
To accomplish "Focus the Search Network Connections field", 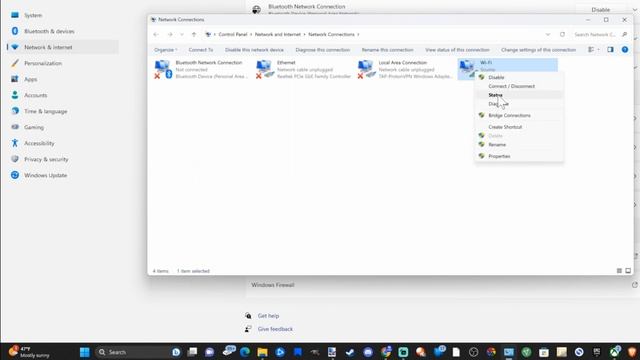I will (595, 34).
